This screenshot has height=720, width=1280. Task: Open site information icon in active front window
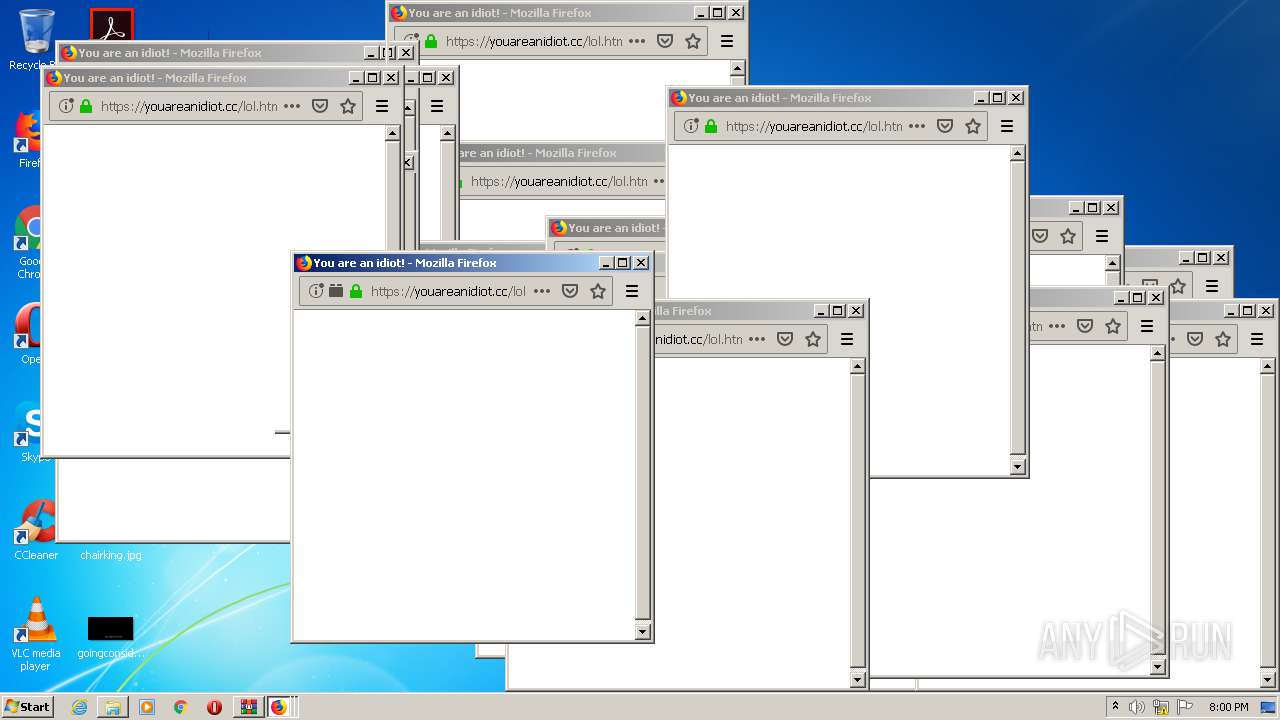pyautogui.click(x=316, y=291)
